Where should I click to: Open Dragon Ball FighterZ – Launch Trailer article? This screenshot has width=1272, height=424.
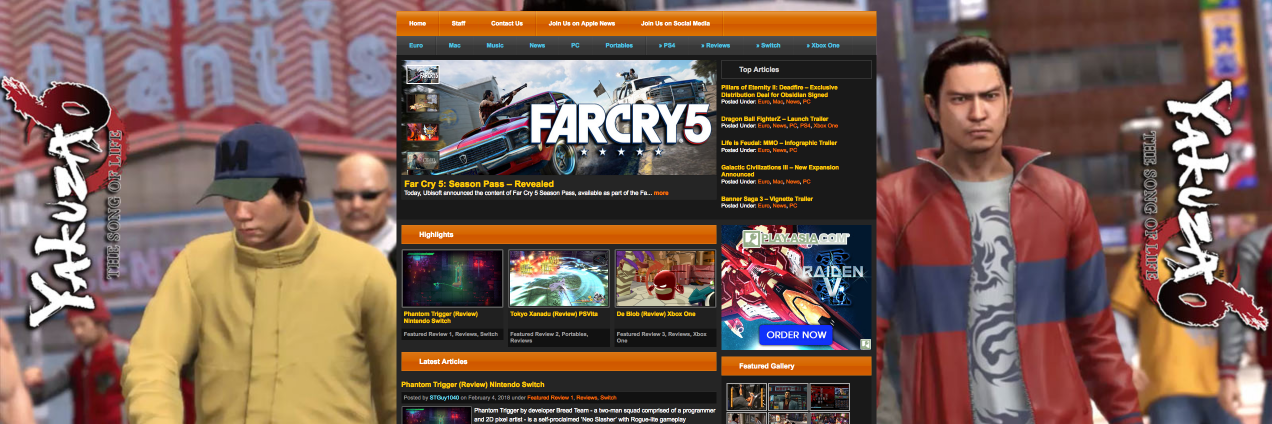[774, 119]
